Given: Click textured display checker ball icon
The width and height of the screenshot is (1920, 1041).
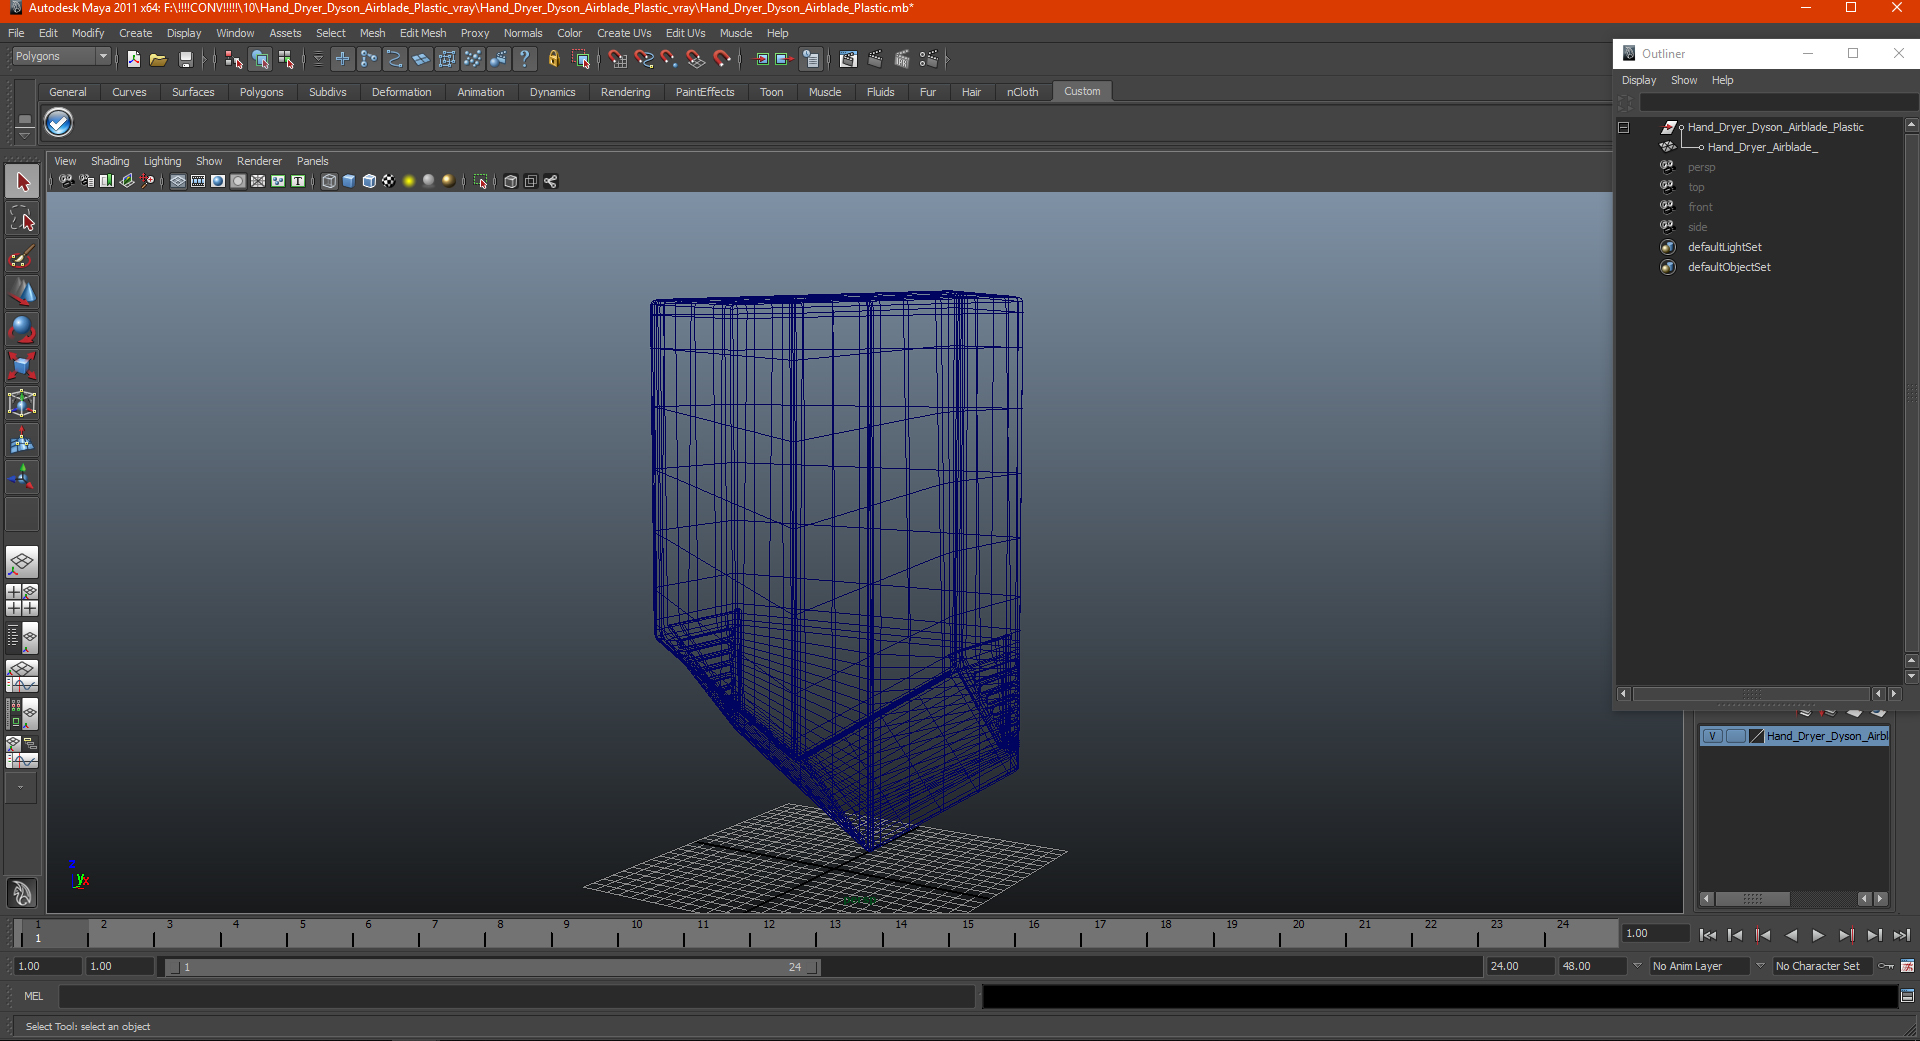Looking at the screenshot, I should coord(389,181).
